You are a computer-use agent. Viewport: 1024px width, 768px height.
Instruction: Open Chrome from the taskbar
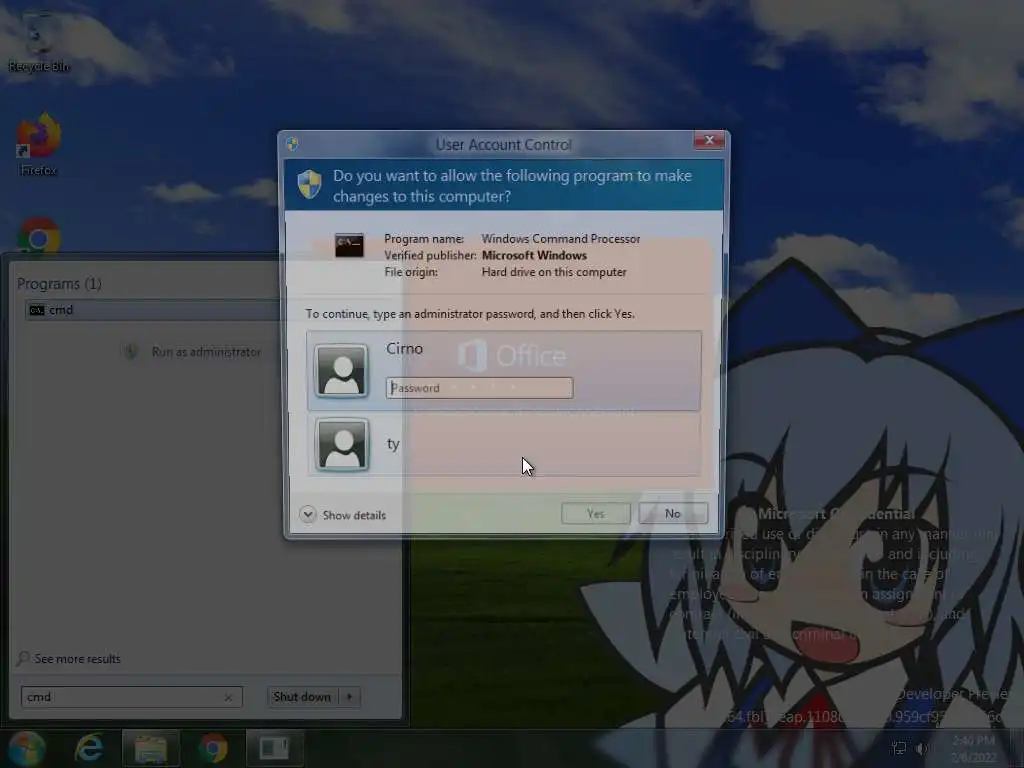tap(213, 748)
